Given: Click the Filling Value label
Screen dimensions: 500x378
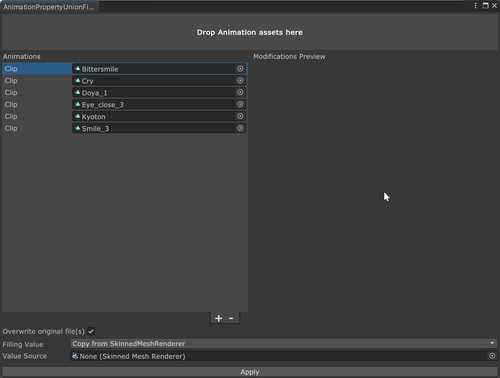Looking at the screenshot, I should pyautogui.click(x=23, y=344).
